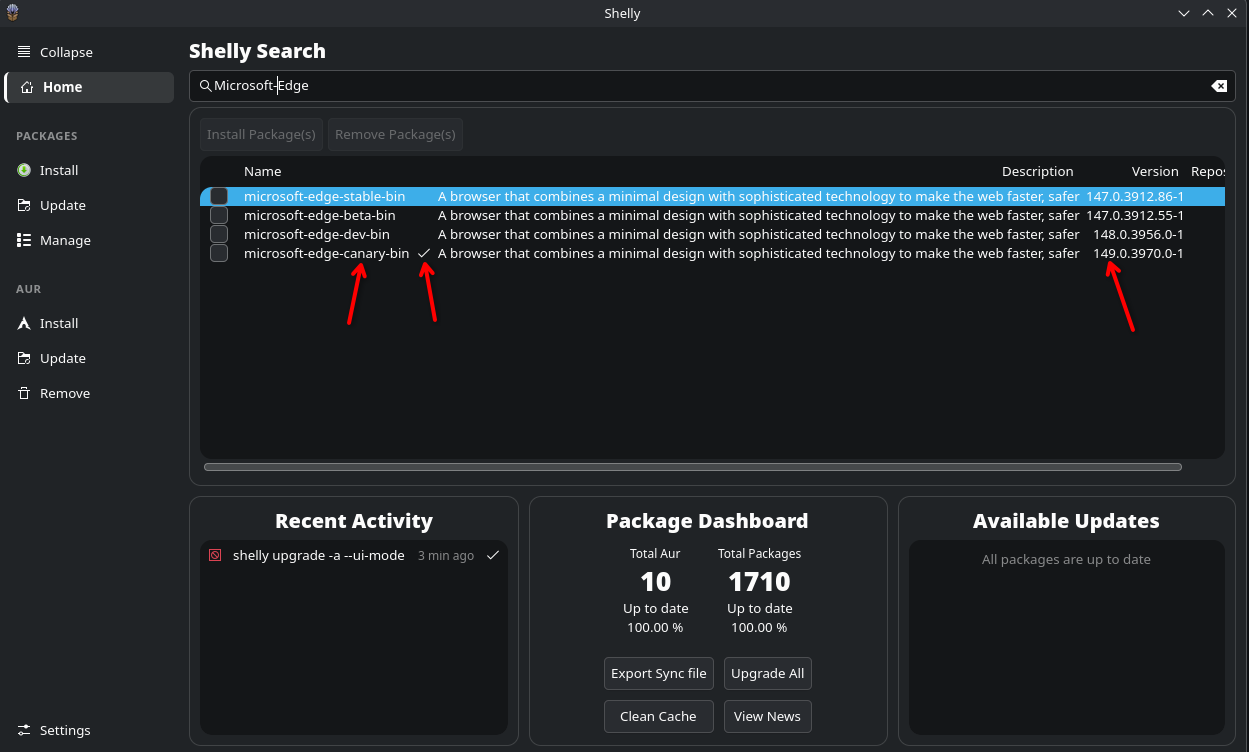The width and height of the screenshot is (1249, 752).
Task: Click version 149.0.3970.0-1 cell
Action: tap(1138, 253)
